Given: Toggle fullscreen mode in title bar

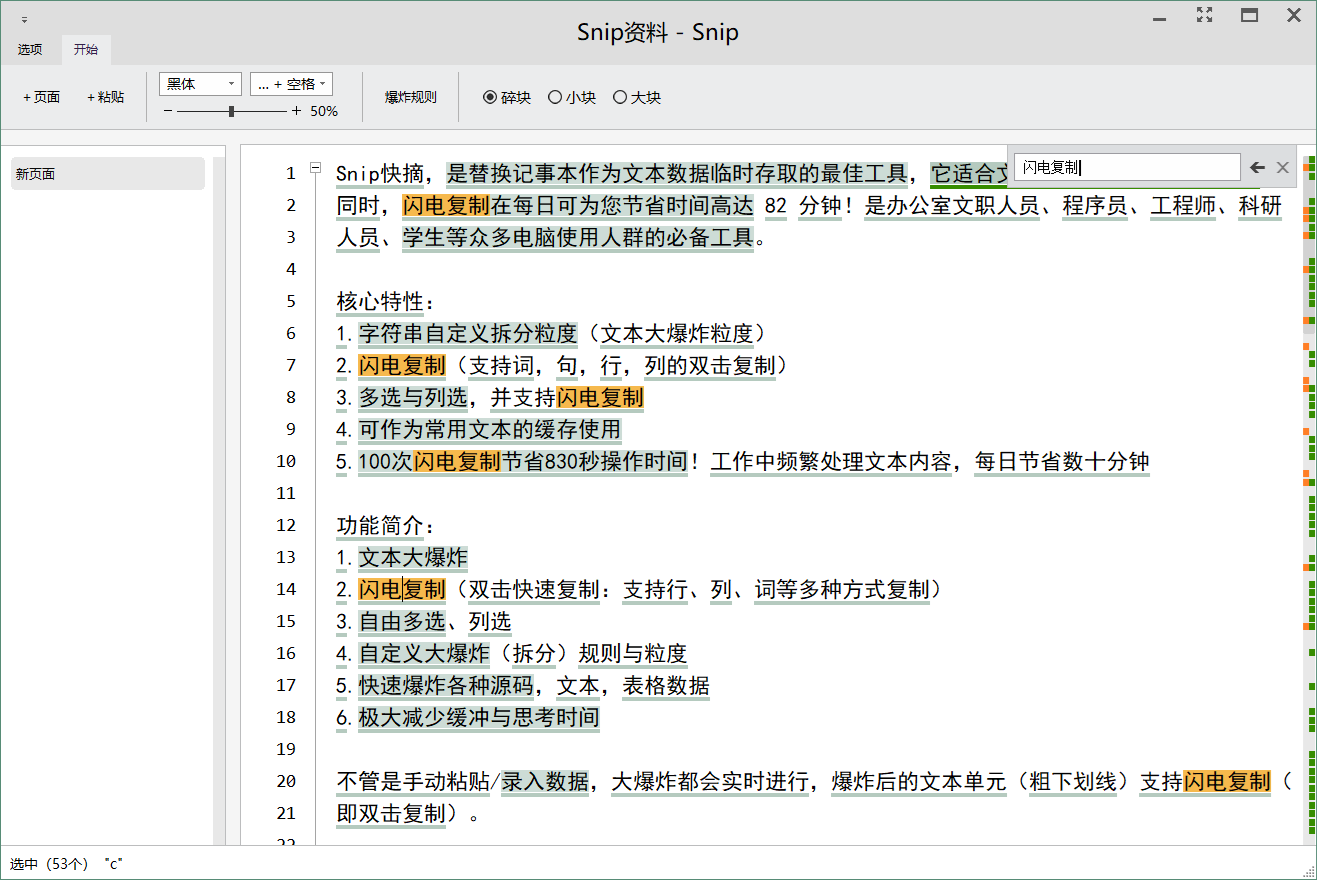Looking at the screenshot, I should [1205, 15].
